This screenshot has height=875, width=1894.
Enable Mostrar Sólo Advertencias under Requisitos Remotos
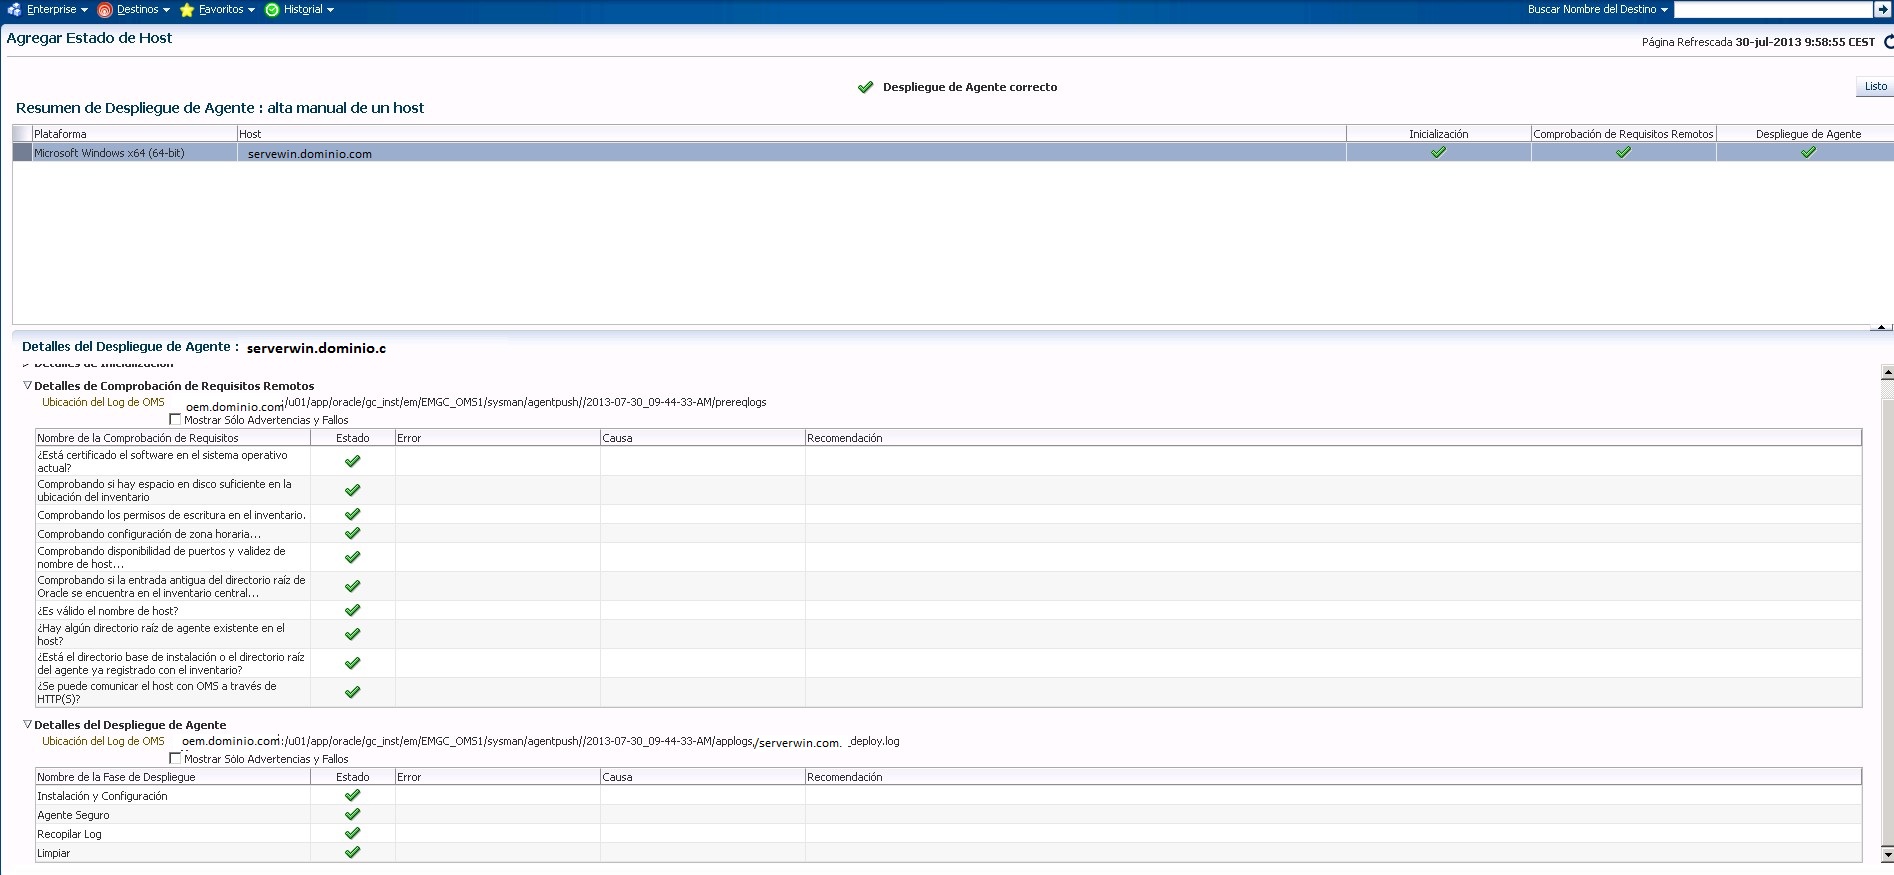click(x=176, y=420)
